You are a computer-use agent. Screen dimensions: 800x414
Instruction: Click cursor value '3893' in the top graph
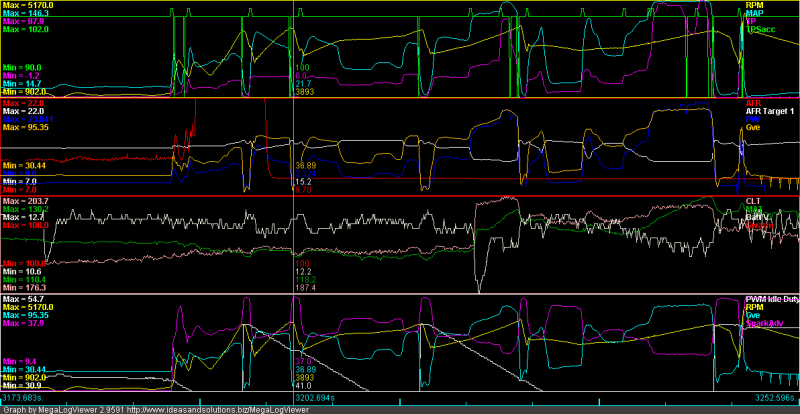[x=304, y=92]
